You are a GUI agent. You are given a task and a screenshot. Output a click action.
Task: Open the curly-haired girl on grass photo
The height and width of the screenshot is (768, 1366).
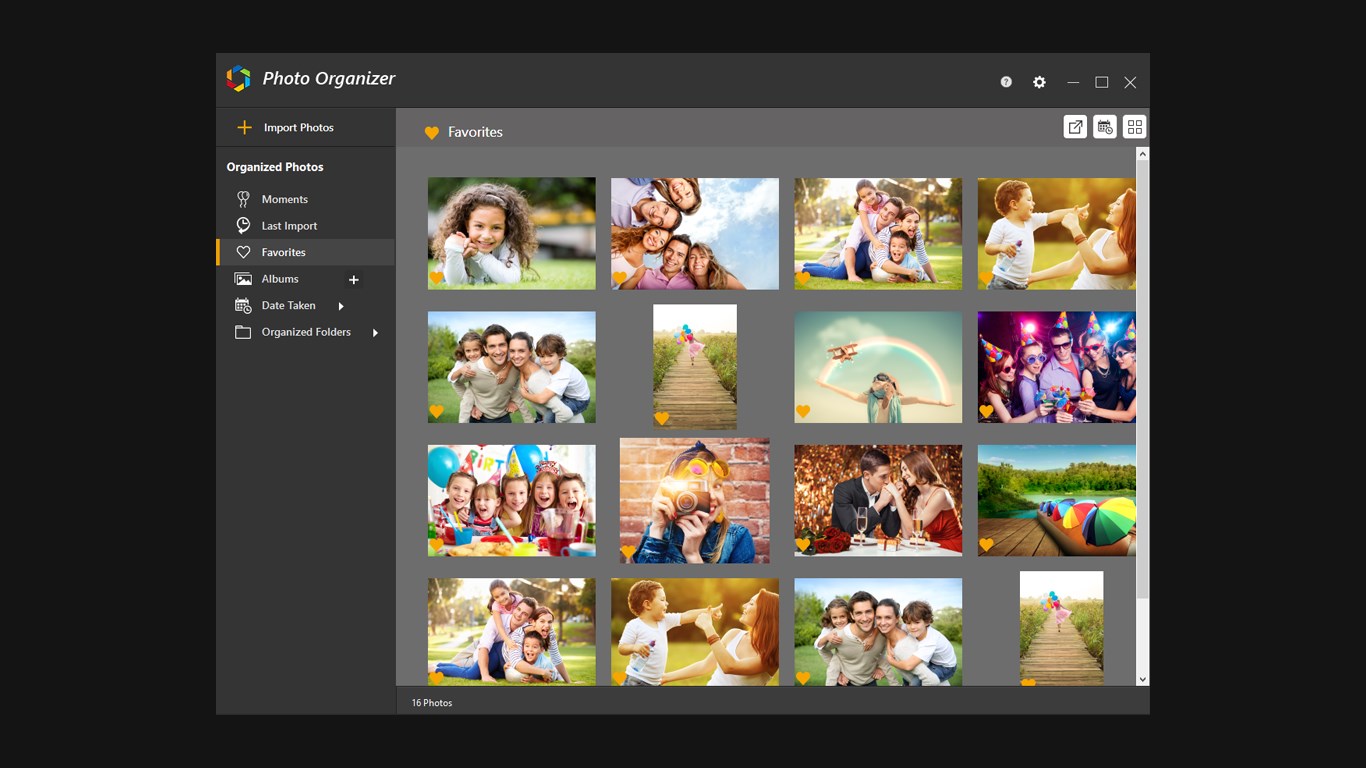click(x=512, y=234)
